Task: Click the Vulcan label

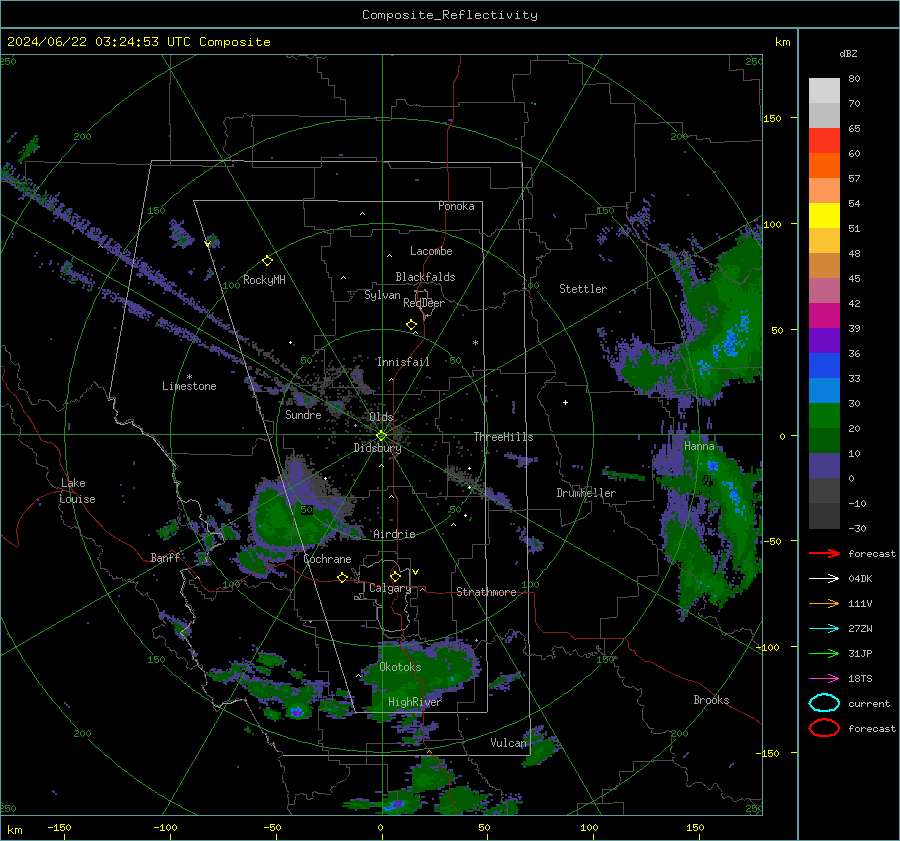Action: [x=509, y=743]
